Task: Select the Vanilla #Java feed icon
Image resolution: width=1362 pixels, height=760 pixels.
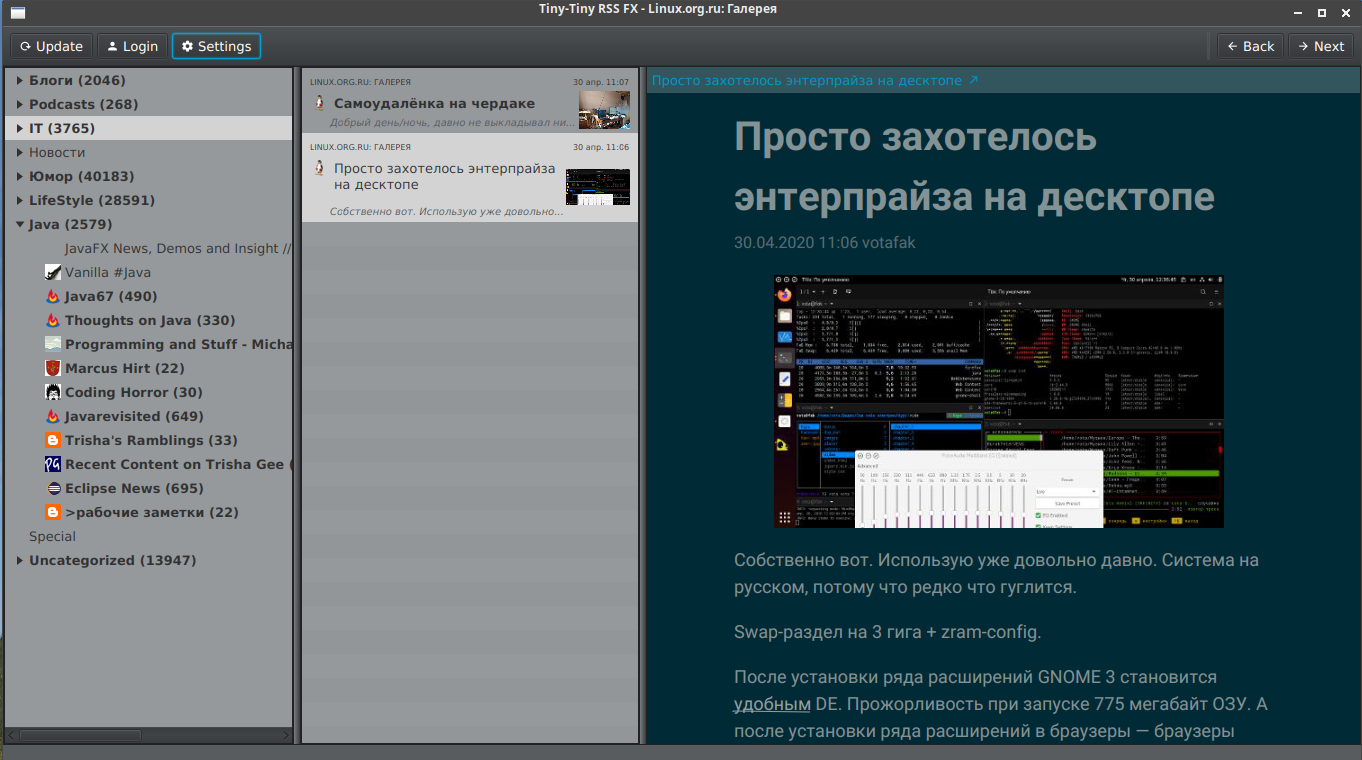Action: coord(53,272)
